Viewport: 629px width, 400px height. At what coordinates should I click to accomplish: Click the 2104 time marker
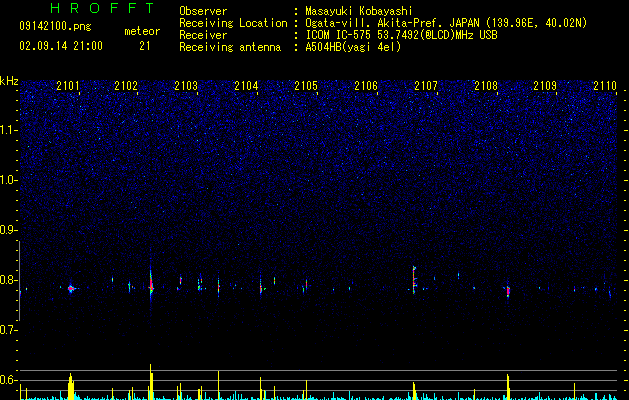point(246,85)
